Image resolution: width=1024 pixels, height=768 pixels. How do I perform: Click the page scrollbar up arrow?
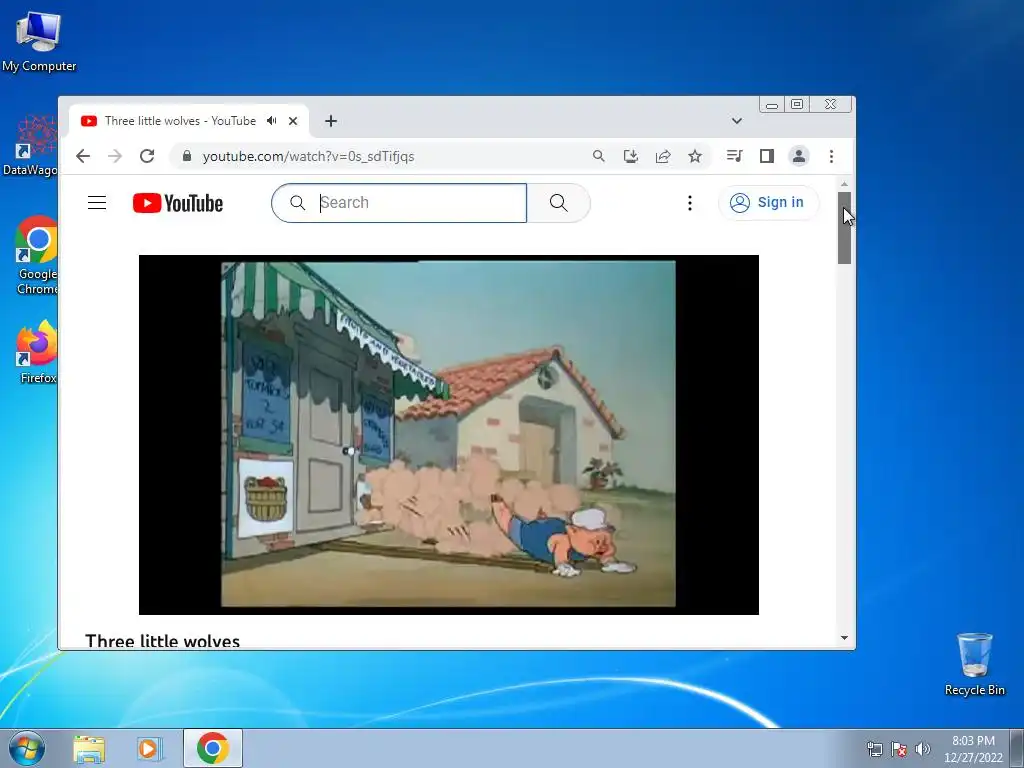click(844, 184)
